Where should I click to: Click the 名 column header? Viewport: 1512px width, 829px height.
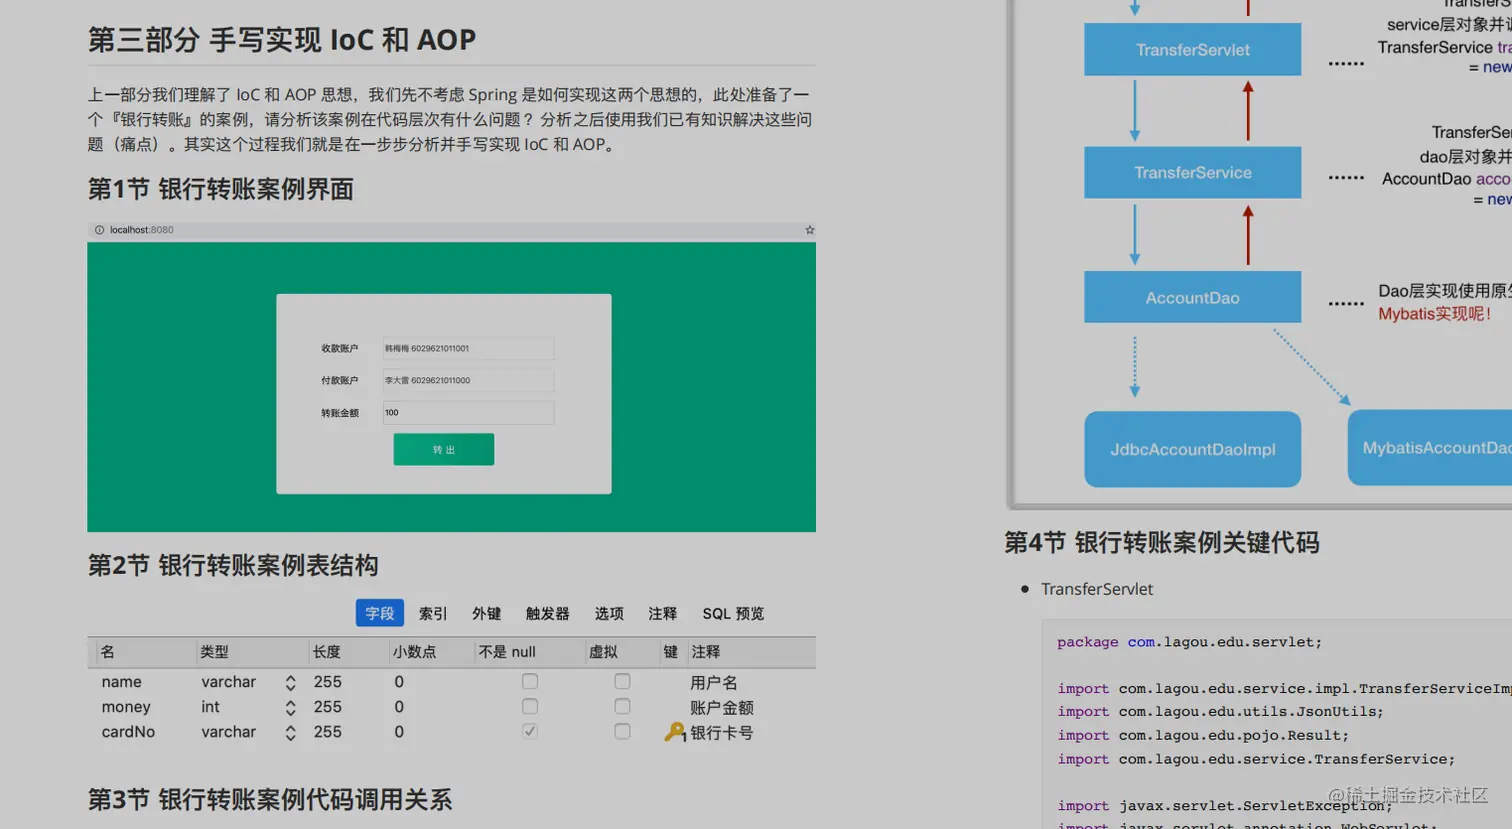[x=108, y=652]
